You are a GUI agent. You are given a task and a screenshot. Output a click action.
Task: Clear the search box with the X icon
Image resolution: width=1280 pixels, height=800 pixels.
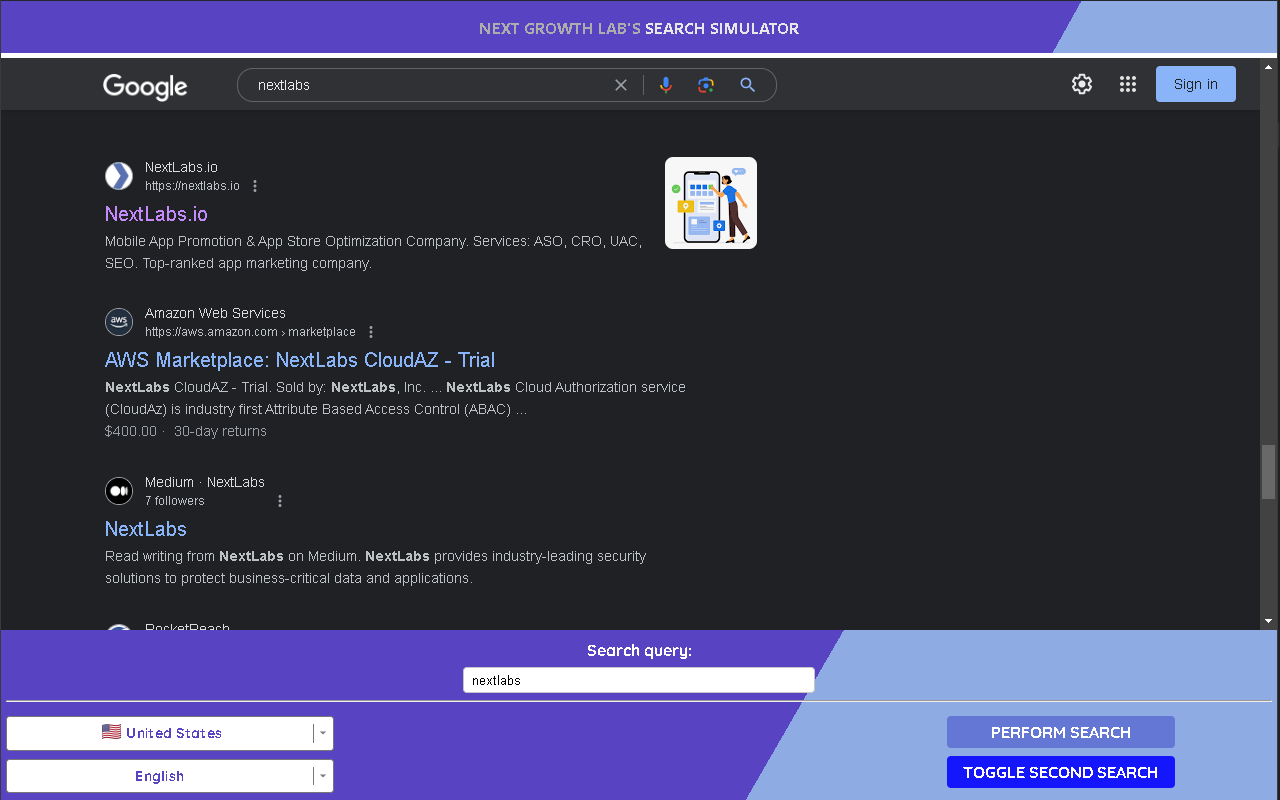(x=621, y=85)
